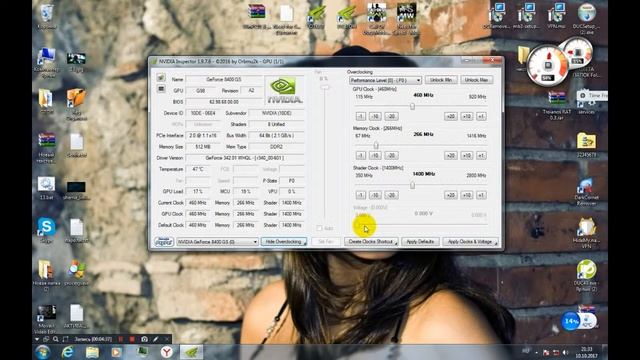Decrease Memory Clock by 1 MHz
Viewport: 640px width, 360px height.
tap(360, 156)
